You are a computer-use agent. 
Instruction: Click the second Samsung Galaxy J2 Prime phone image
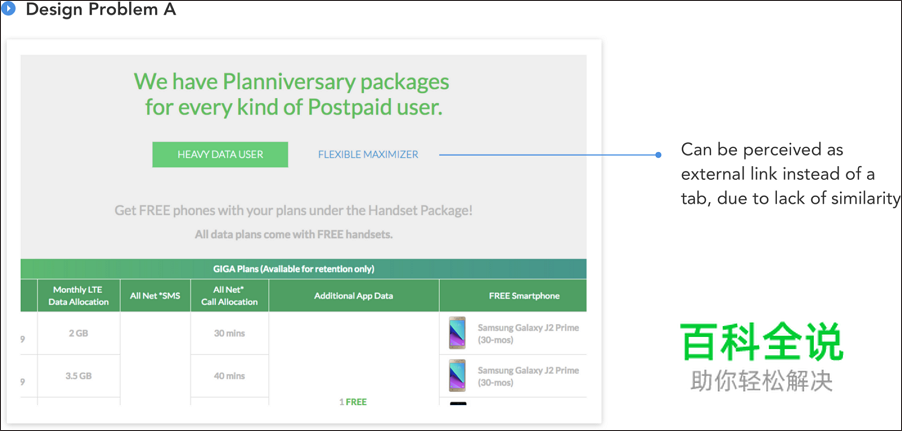457,376
